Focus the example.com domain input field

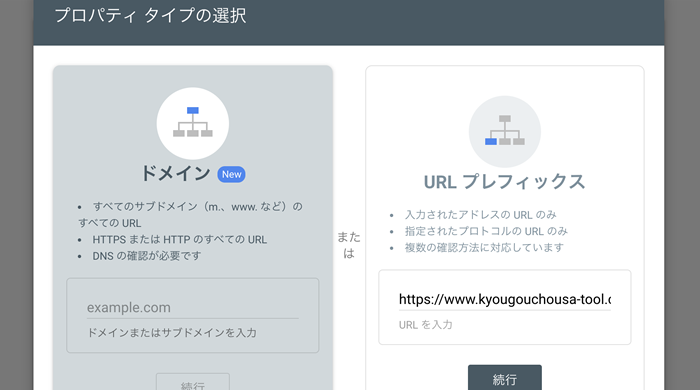[x=192, y=308]
